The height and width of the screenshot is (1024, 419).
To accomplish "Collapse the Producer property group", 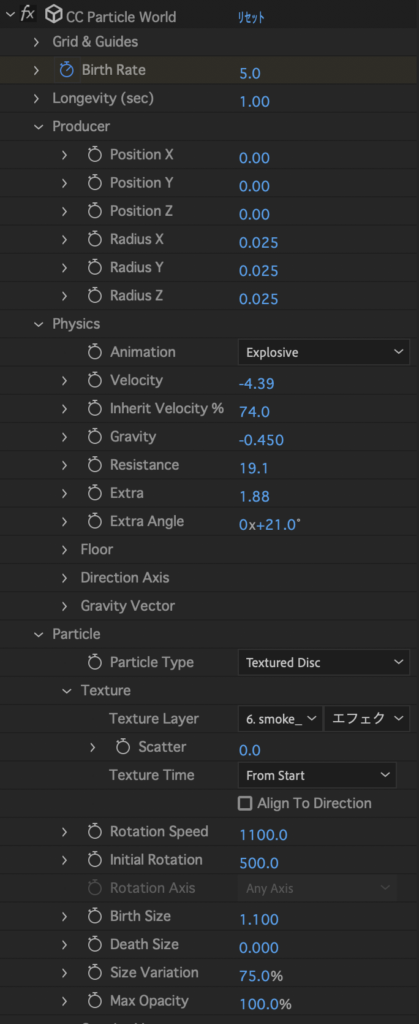I will 37,127.
